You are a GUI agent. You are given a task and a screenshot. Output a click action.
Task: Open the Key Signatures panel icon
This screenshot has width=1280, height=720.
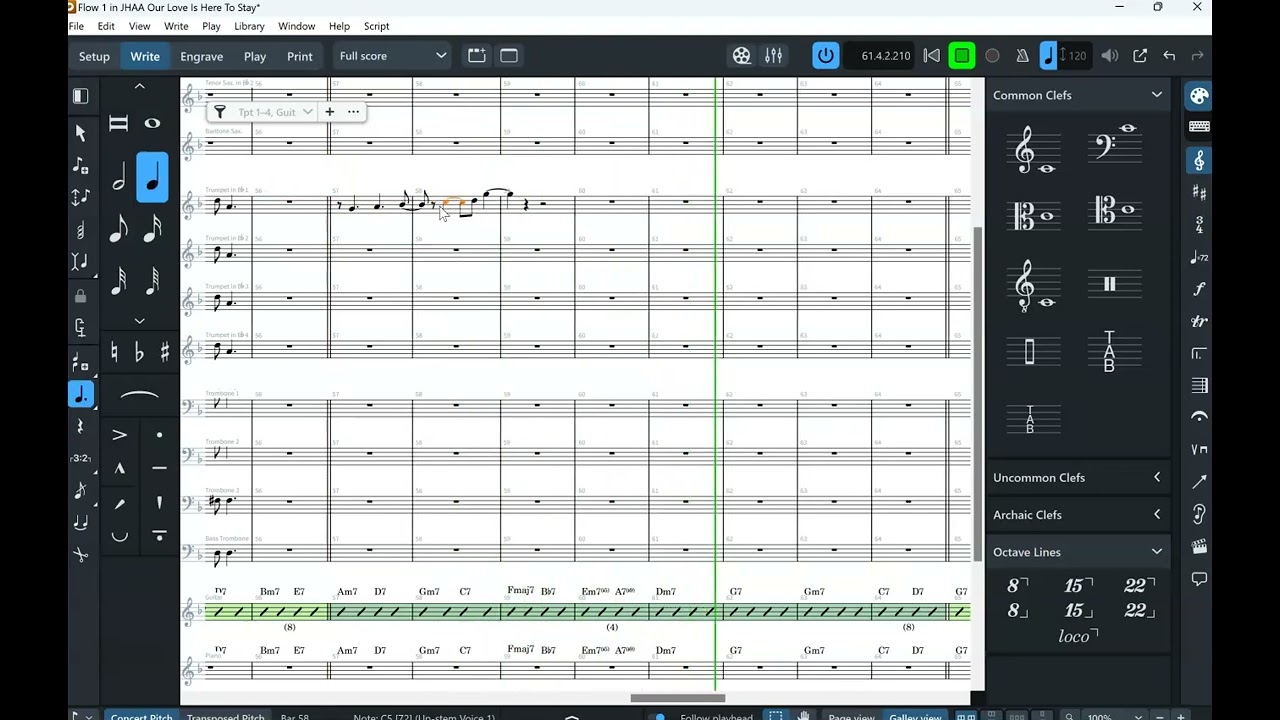(1198, 192)
